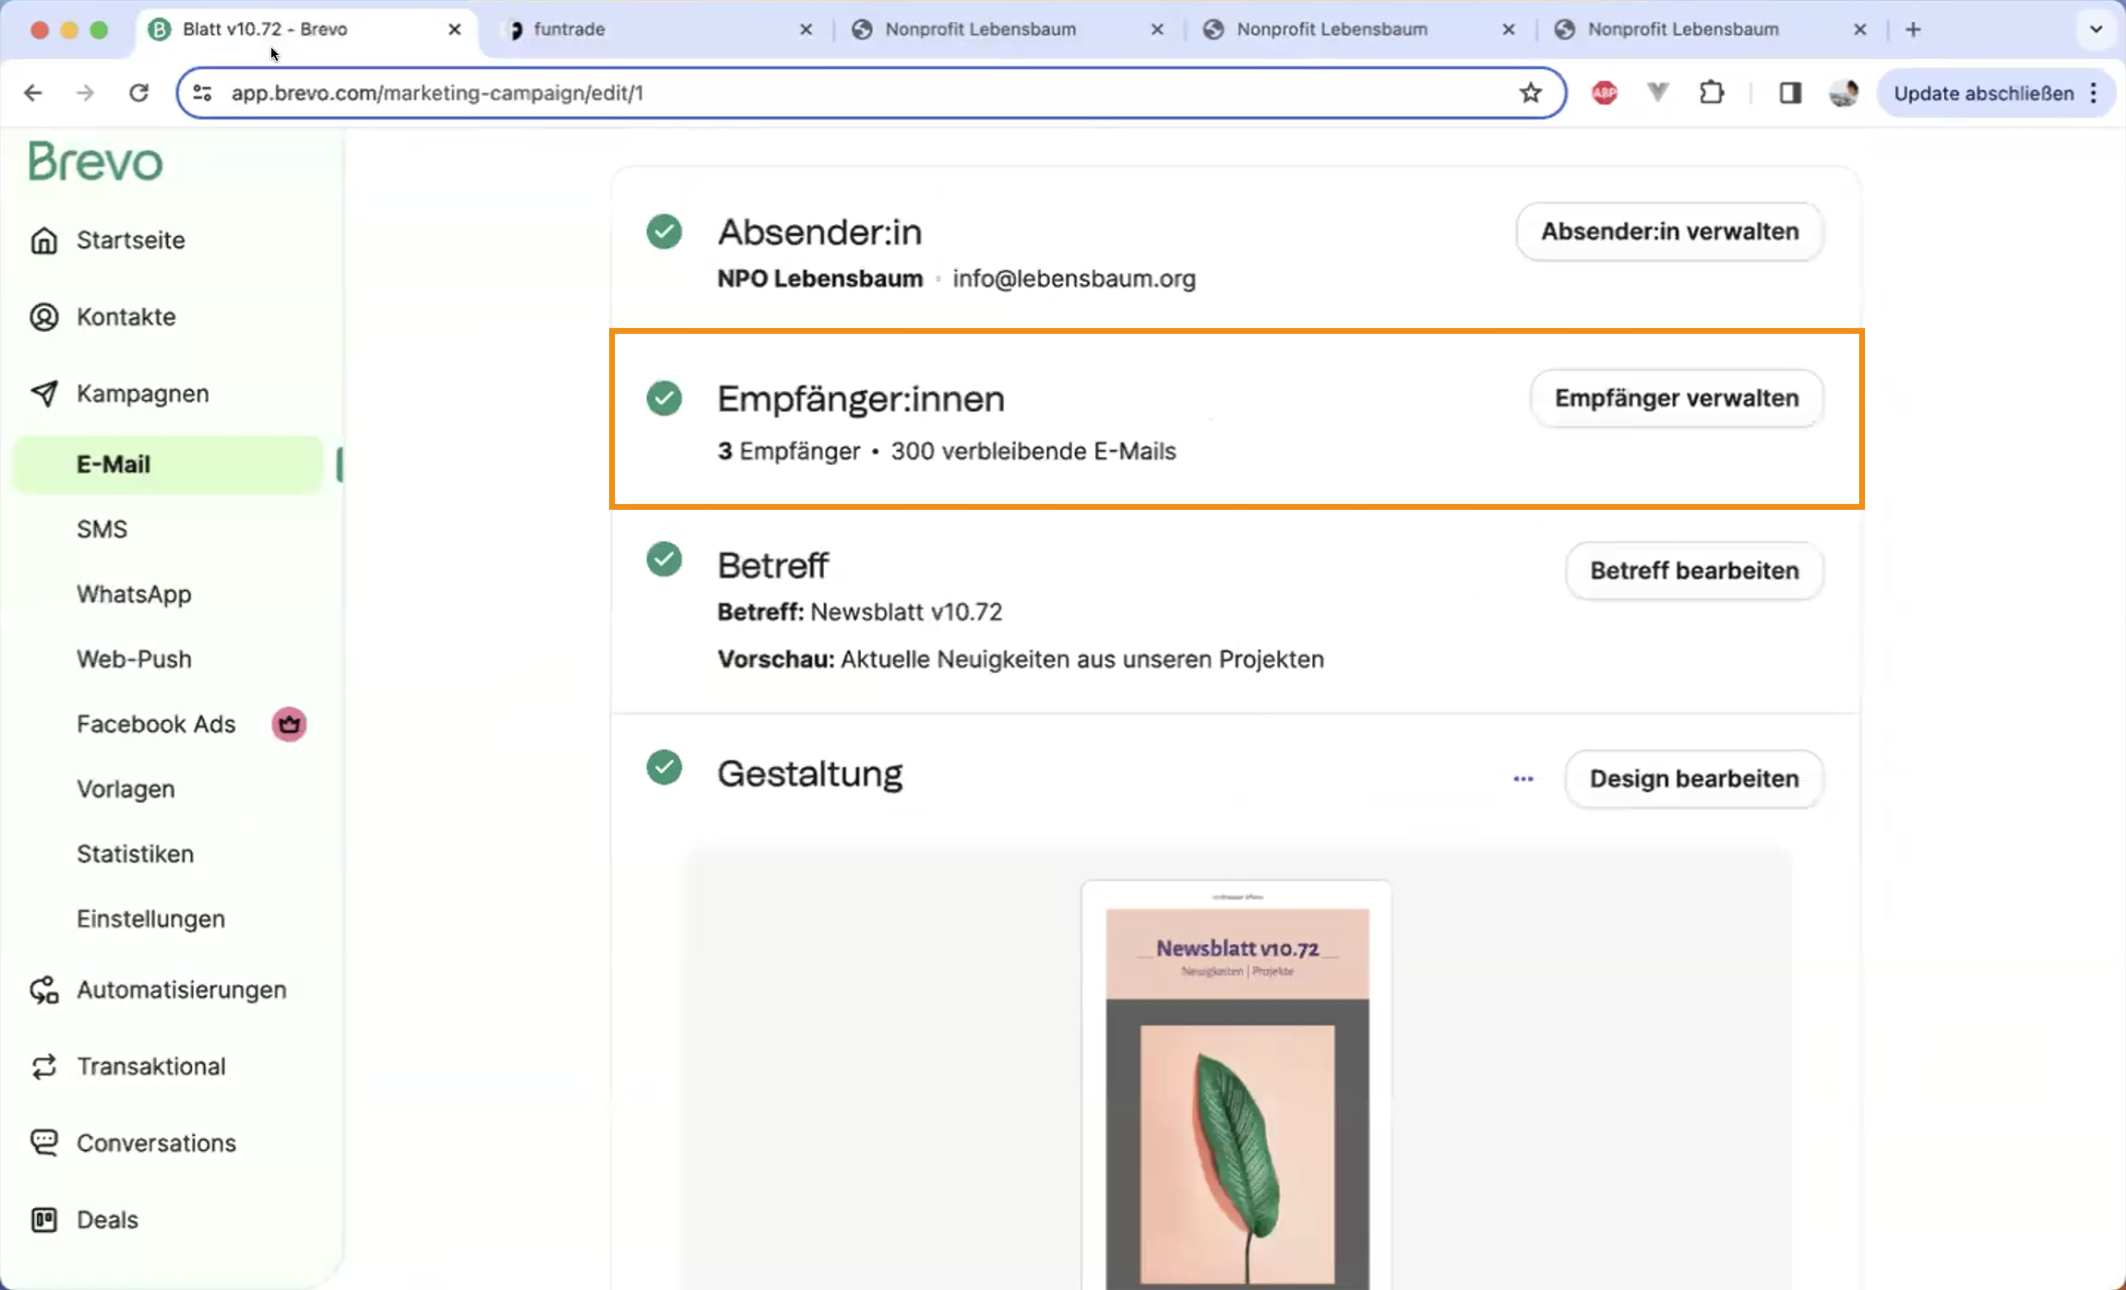Open Conversations chat icon
The height and width of the screenshot is (1290, 2126).
point(44,1142)
